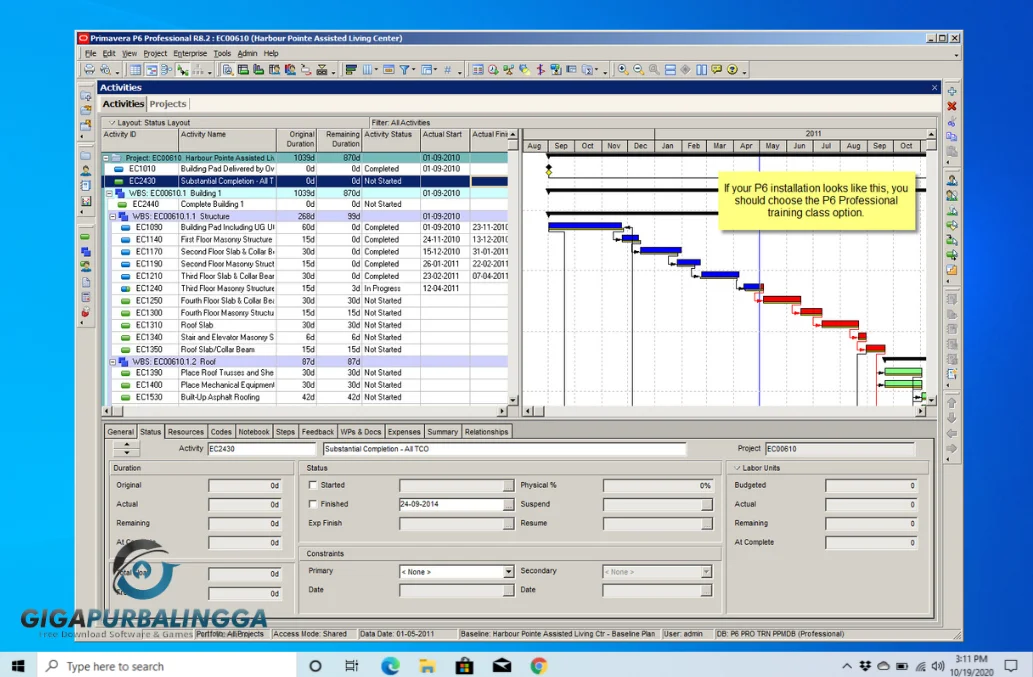Click the Gantt chart horizontal scrollbar
Screen dimensions: 1033x677
725,411
